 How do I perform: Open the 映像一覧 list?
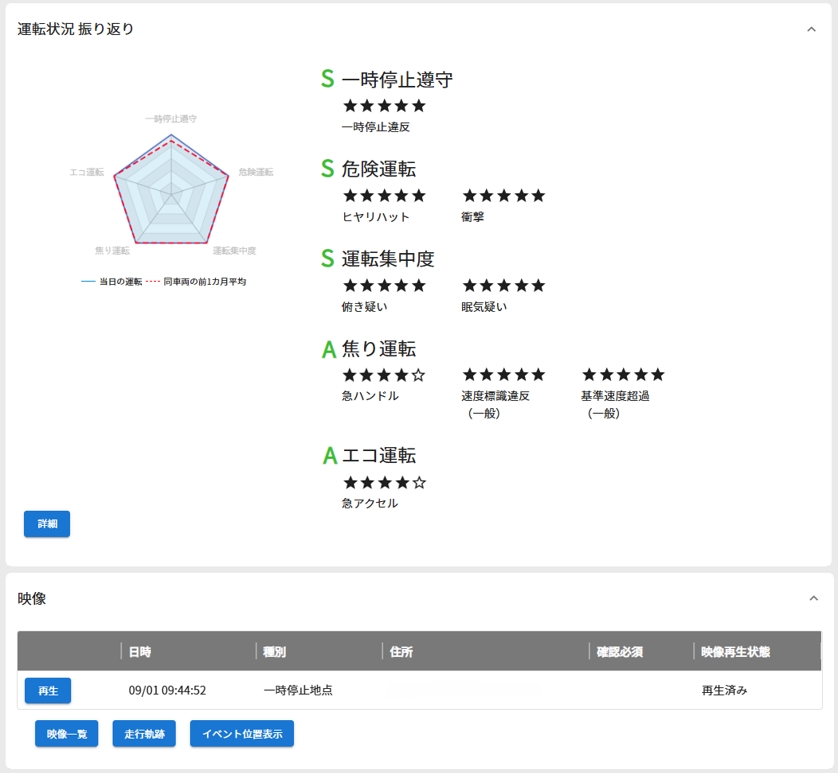[x=67, y=734]
